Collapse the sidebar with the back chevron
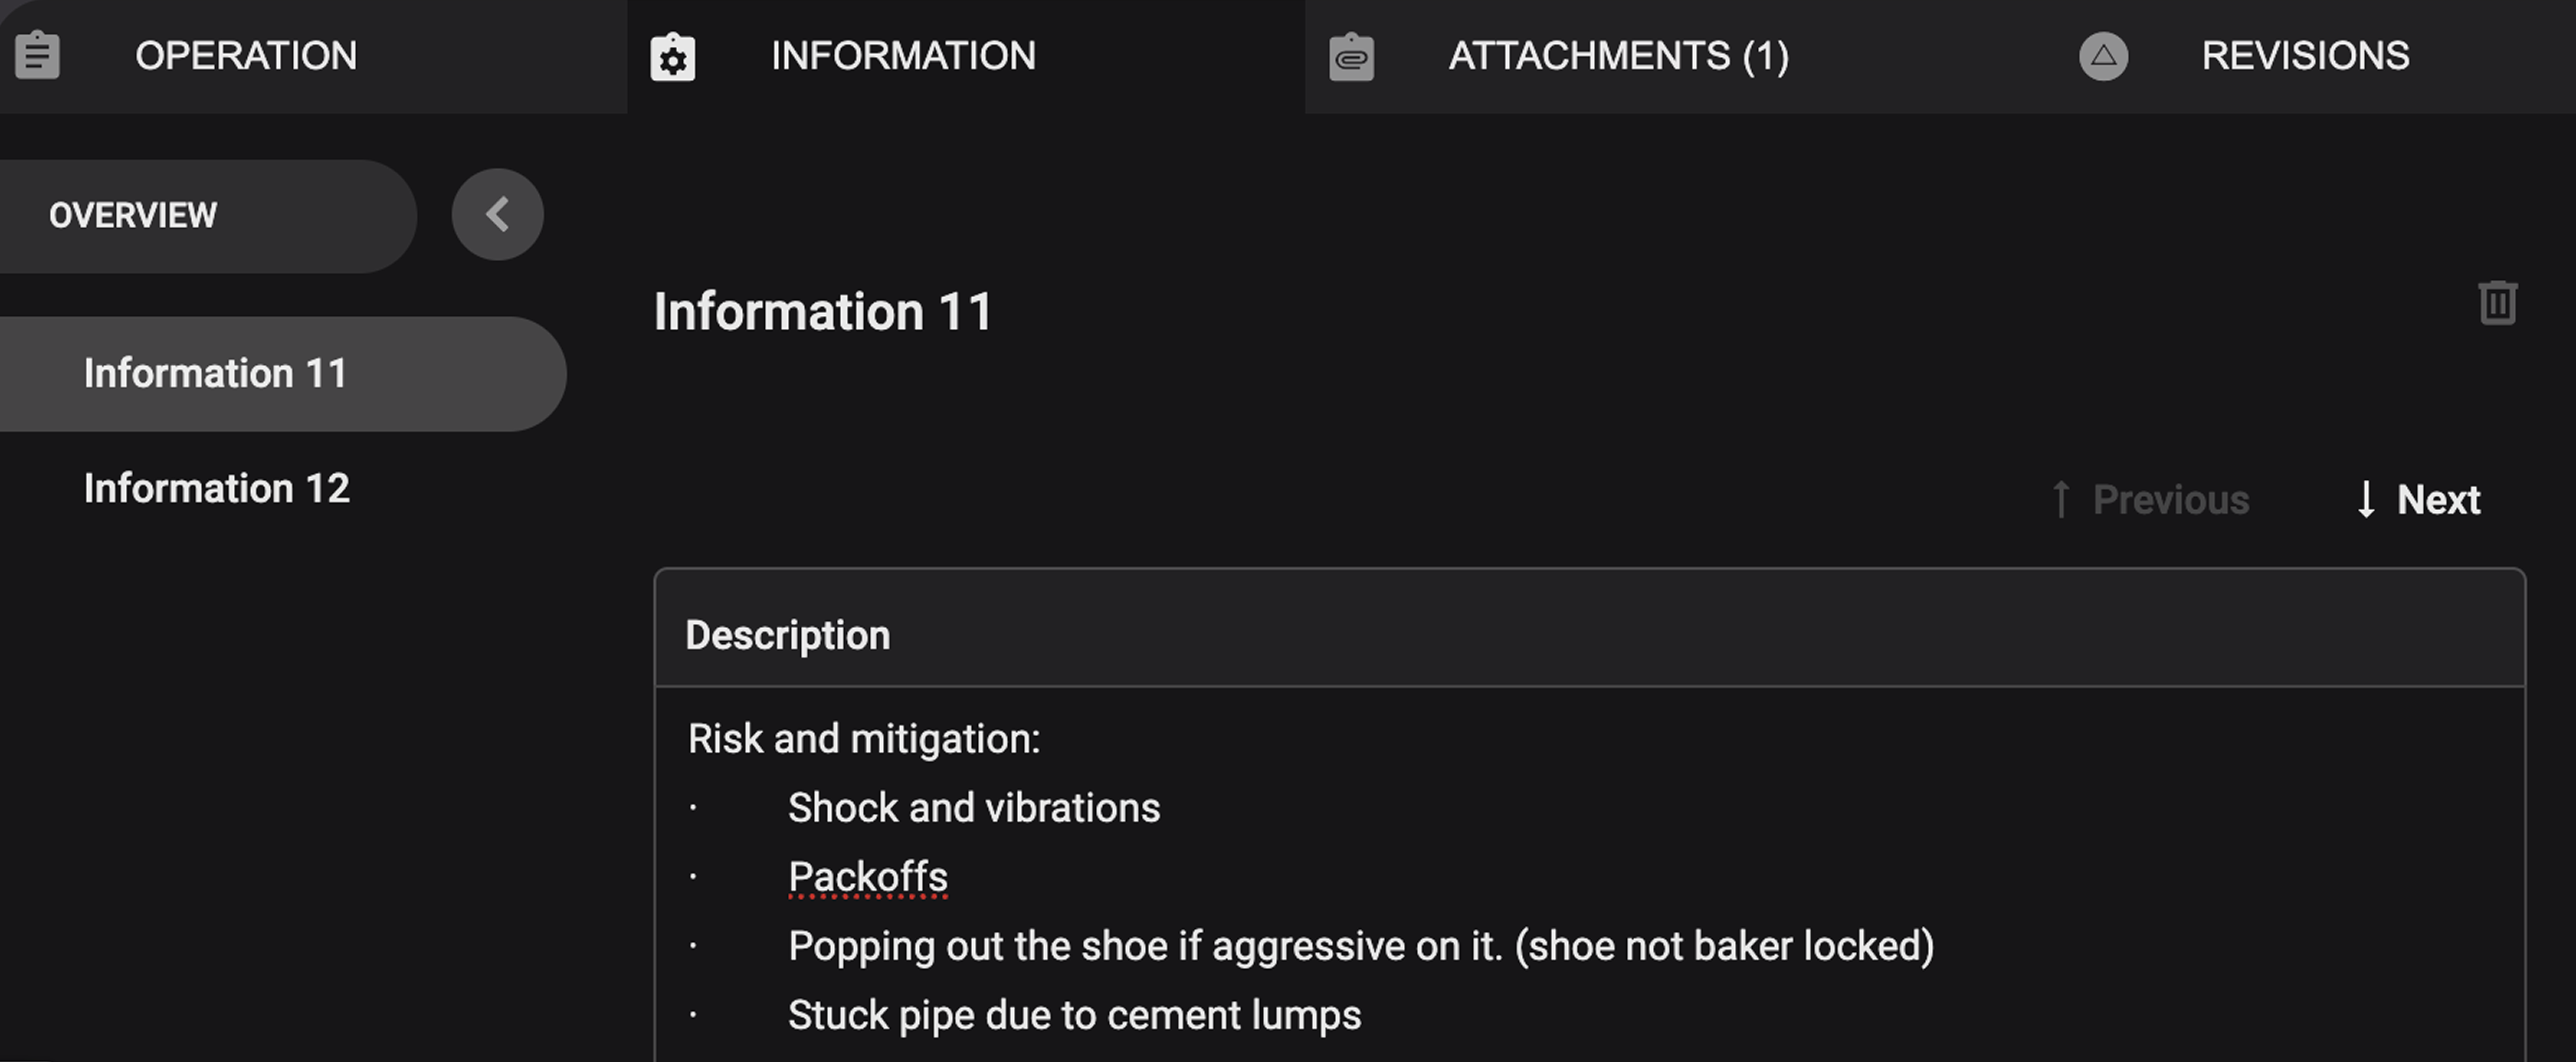 click(497, 213)
